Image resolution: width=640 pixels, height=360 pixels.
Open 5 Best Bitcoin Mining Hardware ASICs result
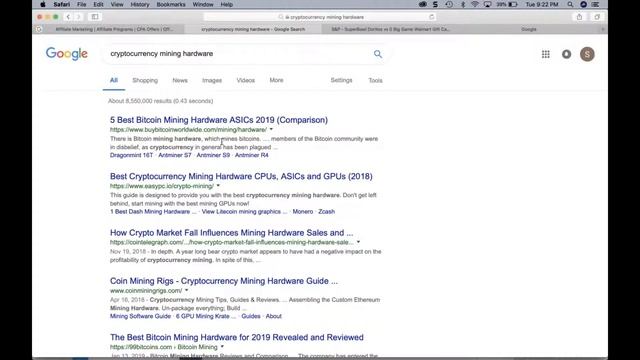tap(219, 120)
